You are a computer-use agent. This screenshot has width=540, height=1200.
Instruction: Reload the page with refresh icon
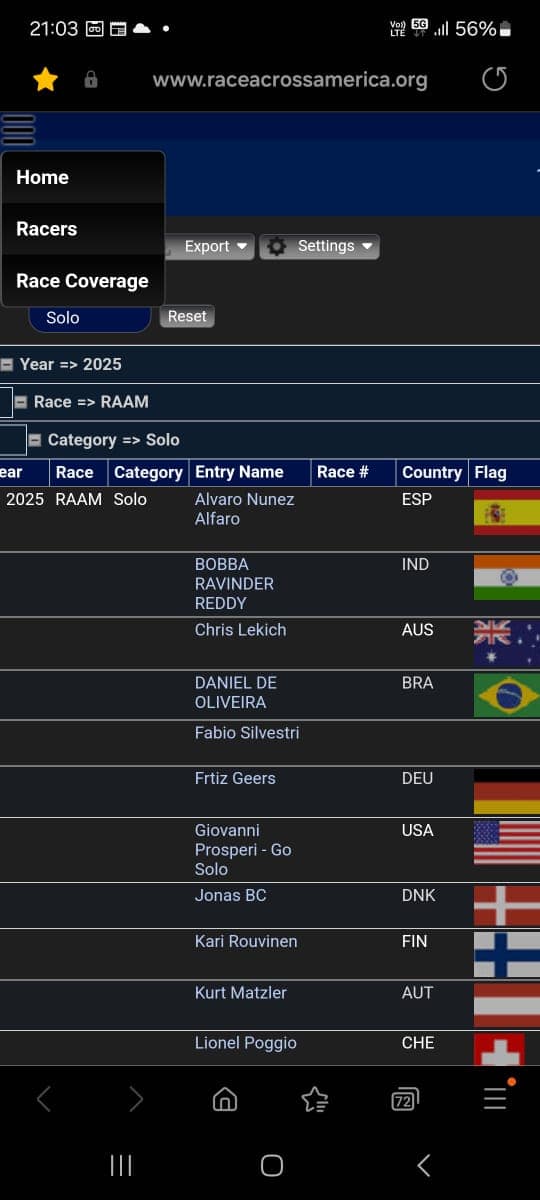pos(494,80)
